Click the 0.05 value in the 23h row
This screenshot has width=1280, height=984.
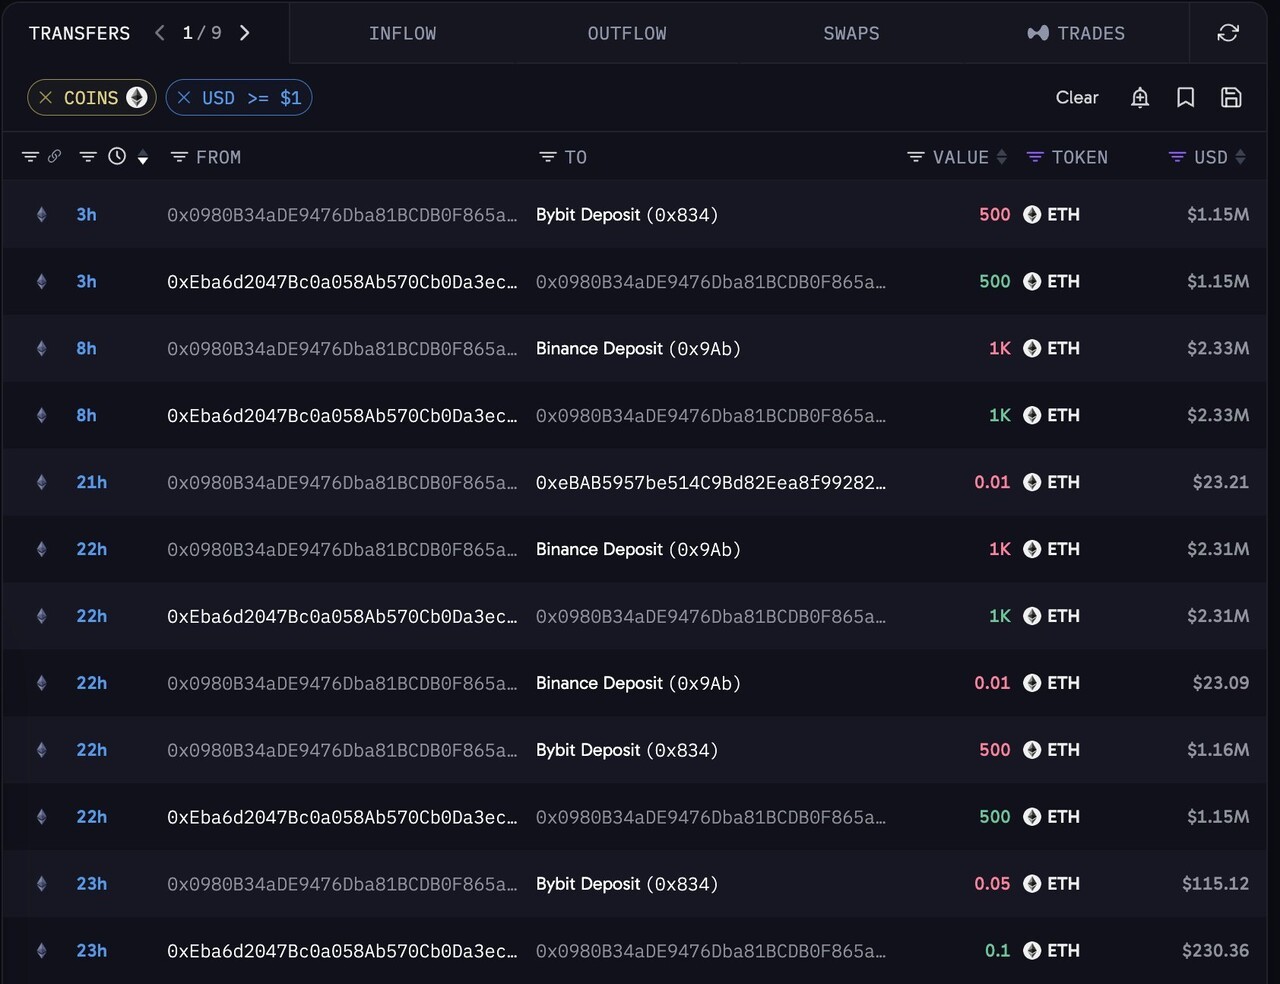click(x=992, y=884)
